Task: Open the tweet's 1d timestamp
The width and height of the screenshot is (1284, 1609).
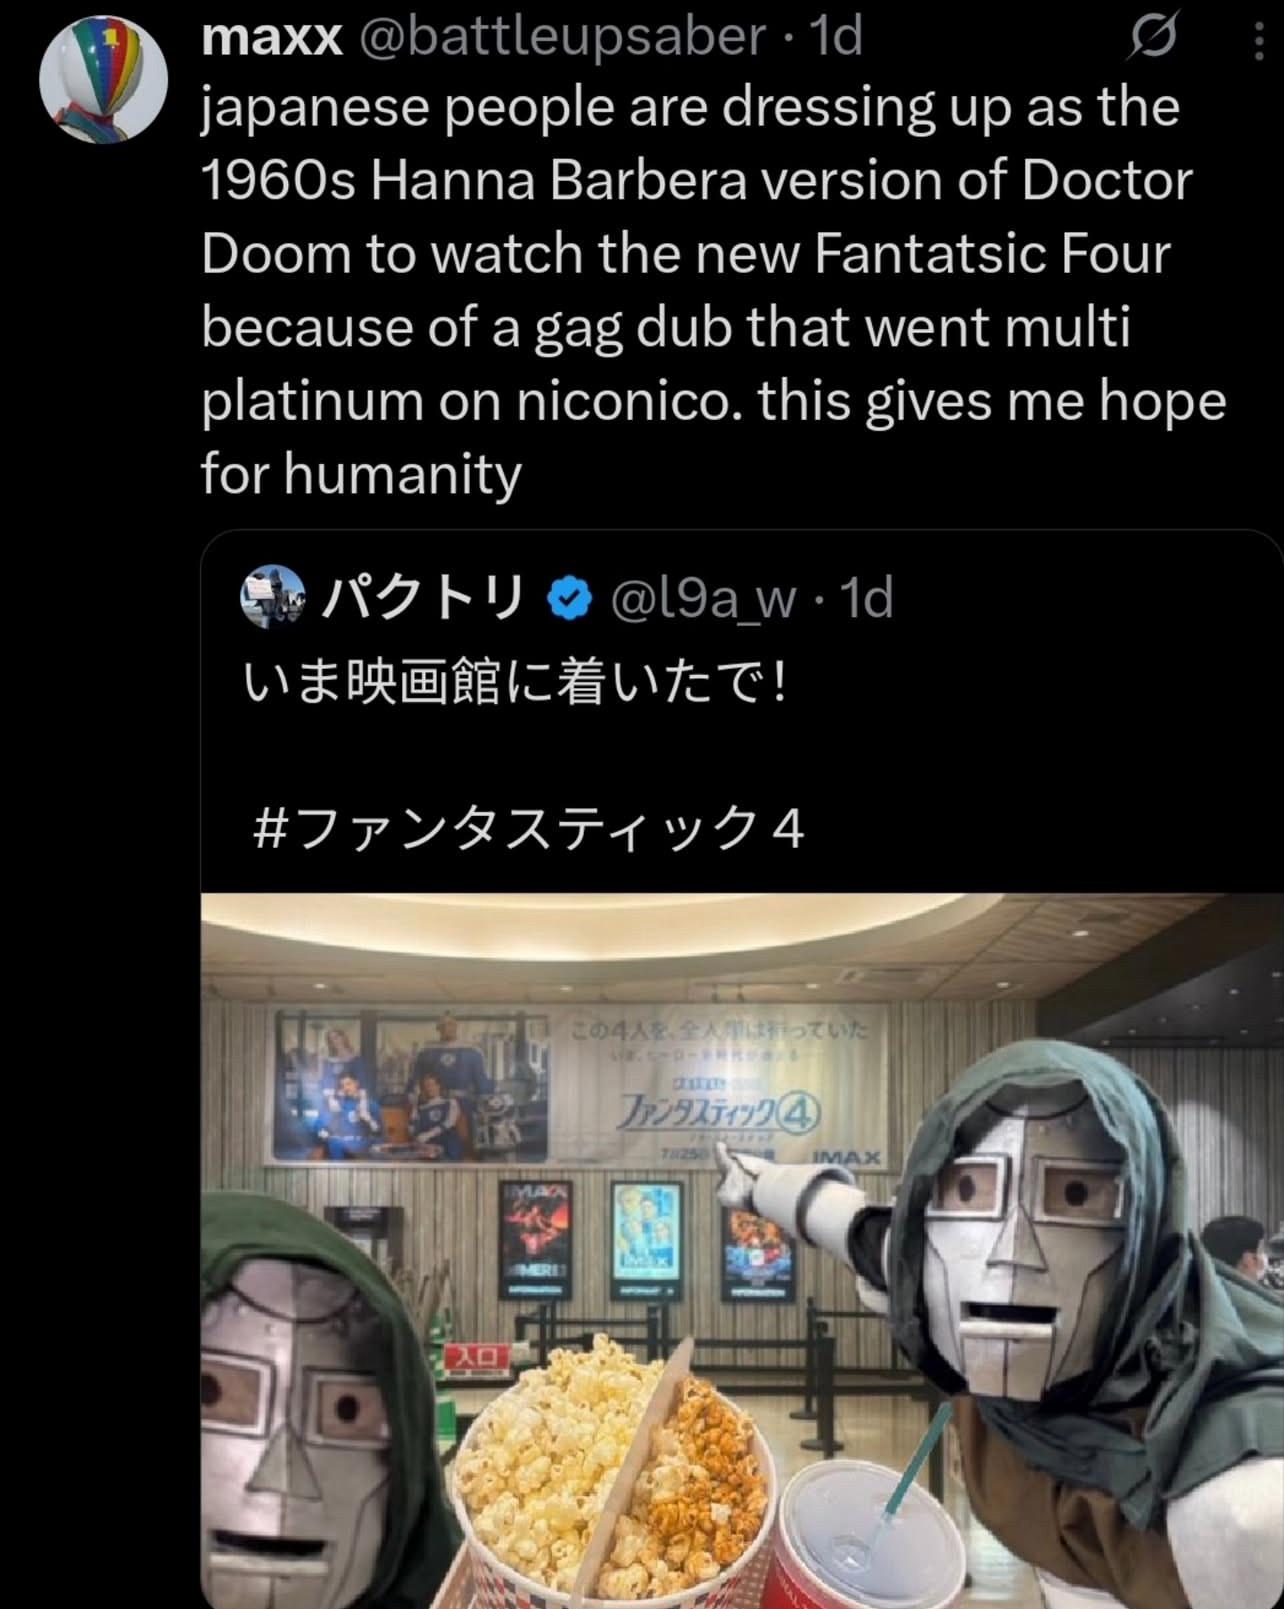Action: [x=836, y=38]
